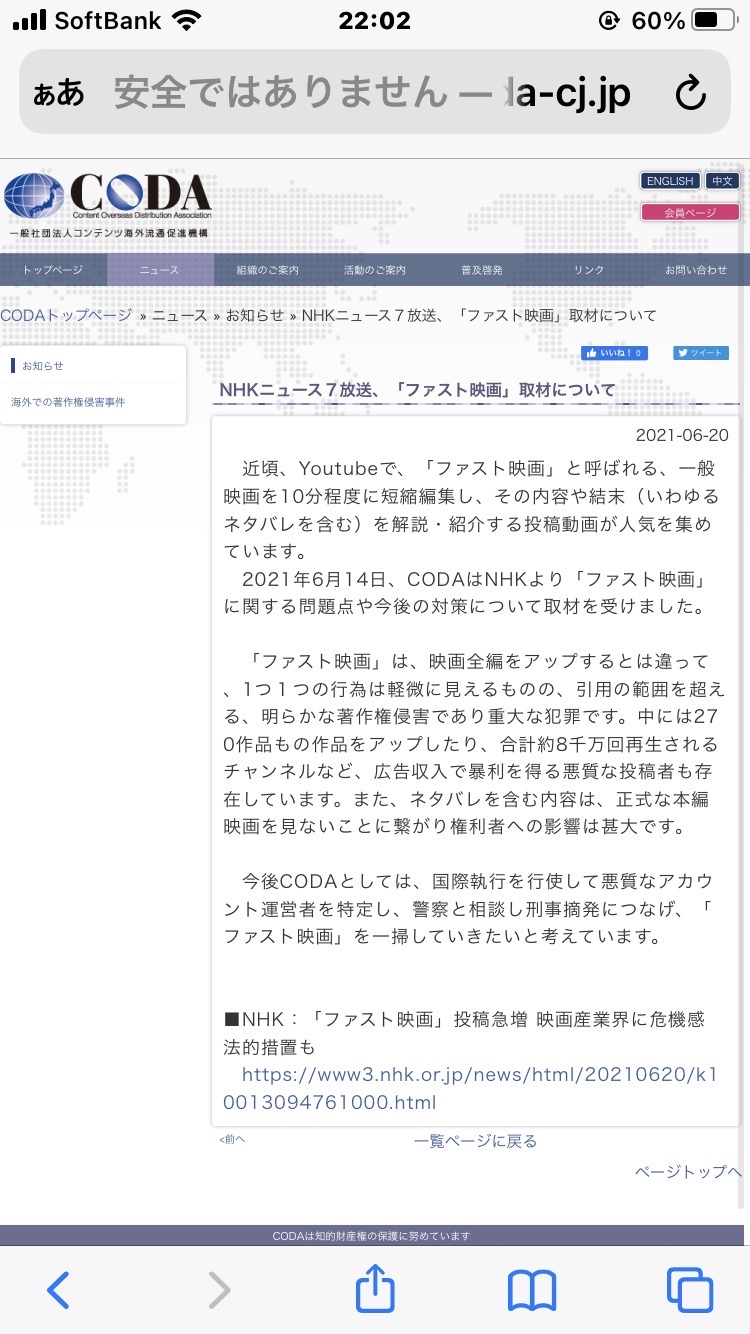750x1334 pixels.
Task: Click the ニュース breadcrumb link
Action: tap(180, 315)
